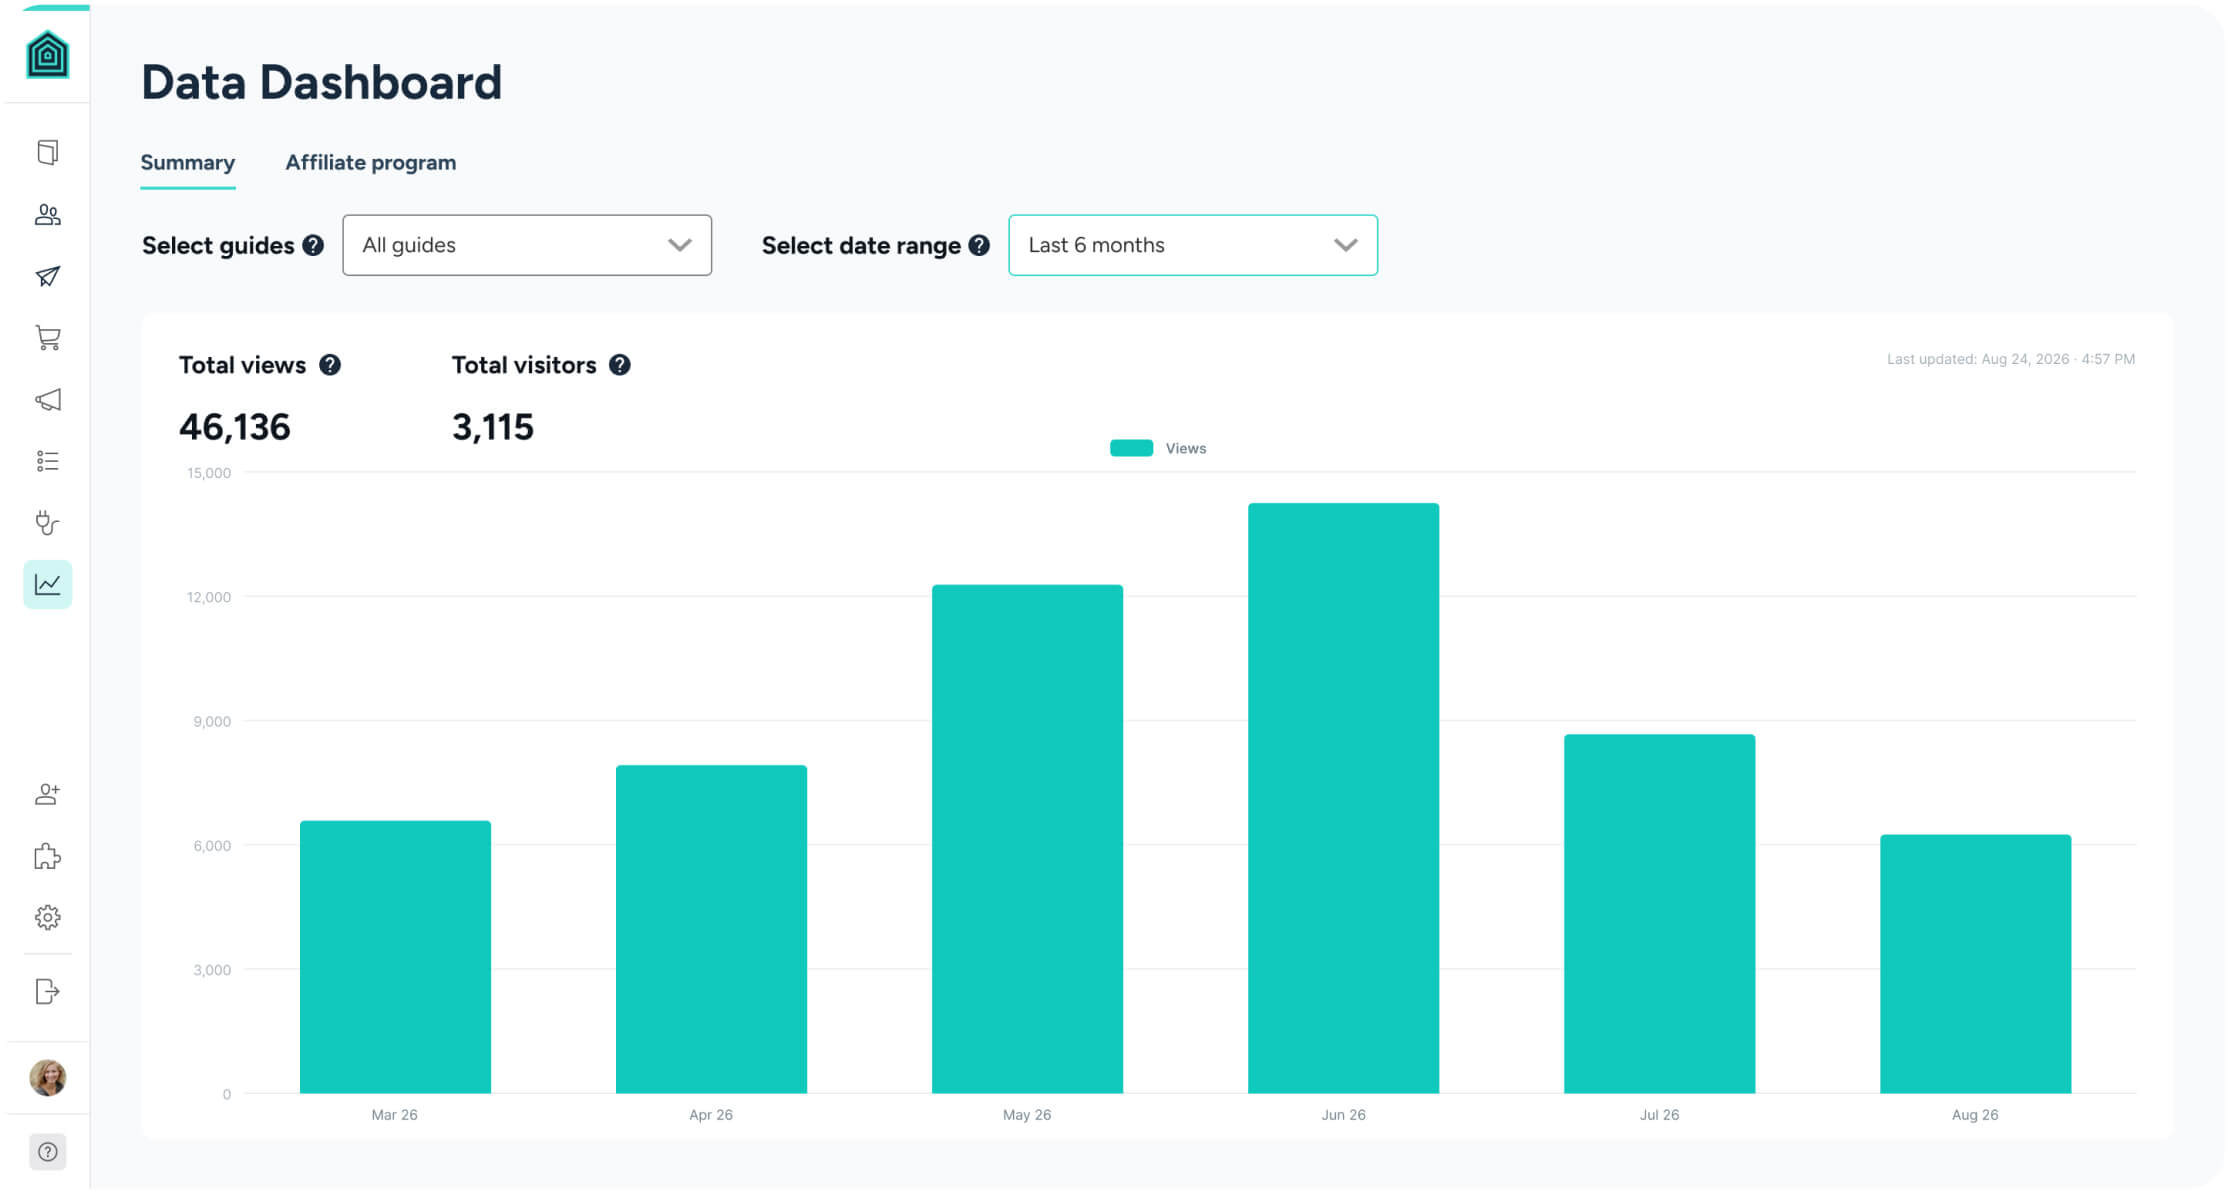The image size is (2230, 1194).
Task: Click the Mar 26 bar in chart
Action: tap(395, 957)
